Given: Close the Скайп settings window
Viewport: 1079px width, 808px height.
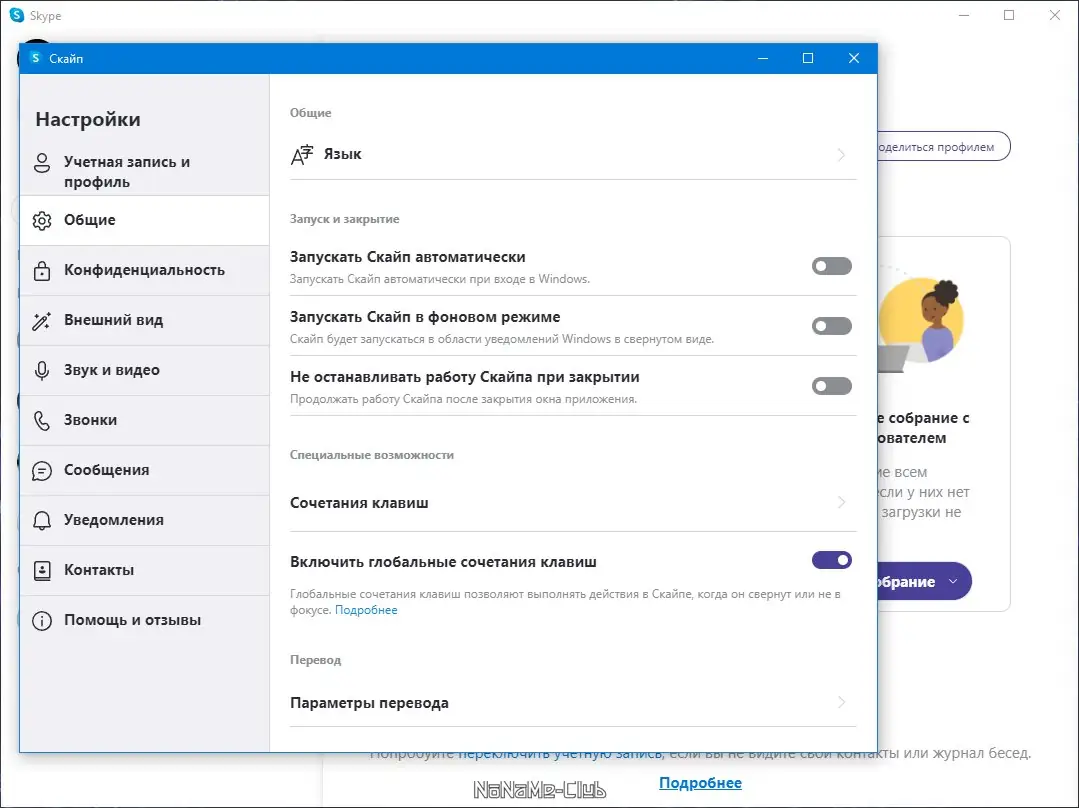Looking at the screenshot, I should click(x=854, y=59).
